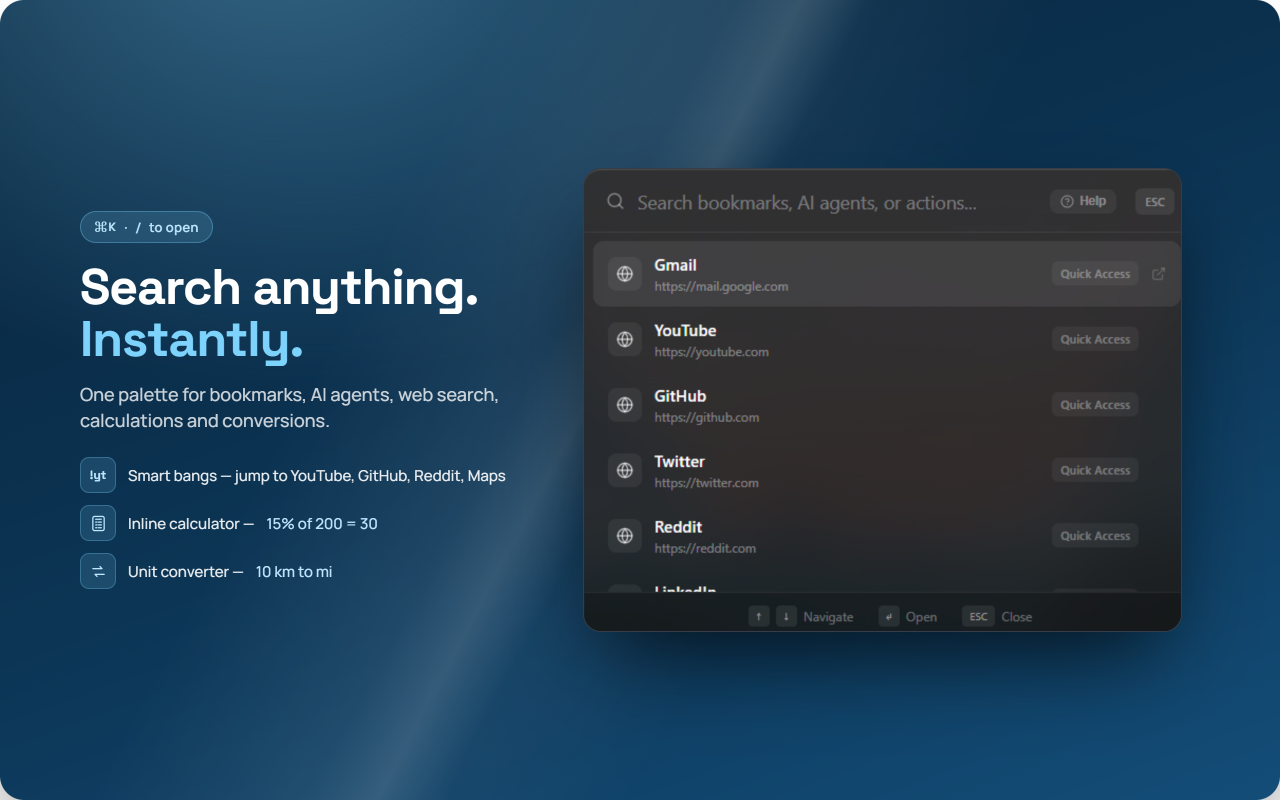Click the Quick Access tag on Twitter row
The image size is (1280, 800).
[1095, 470]
